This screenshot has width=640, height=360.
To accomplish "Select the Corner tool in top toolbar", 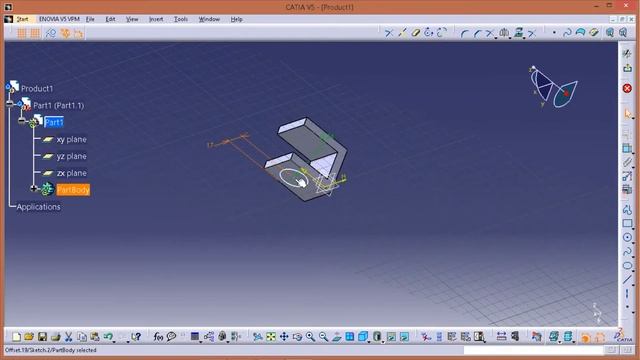I will click(464, 33).
